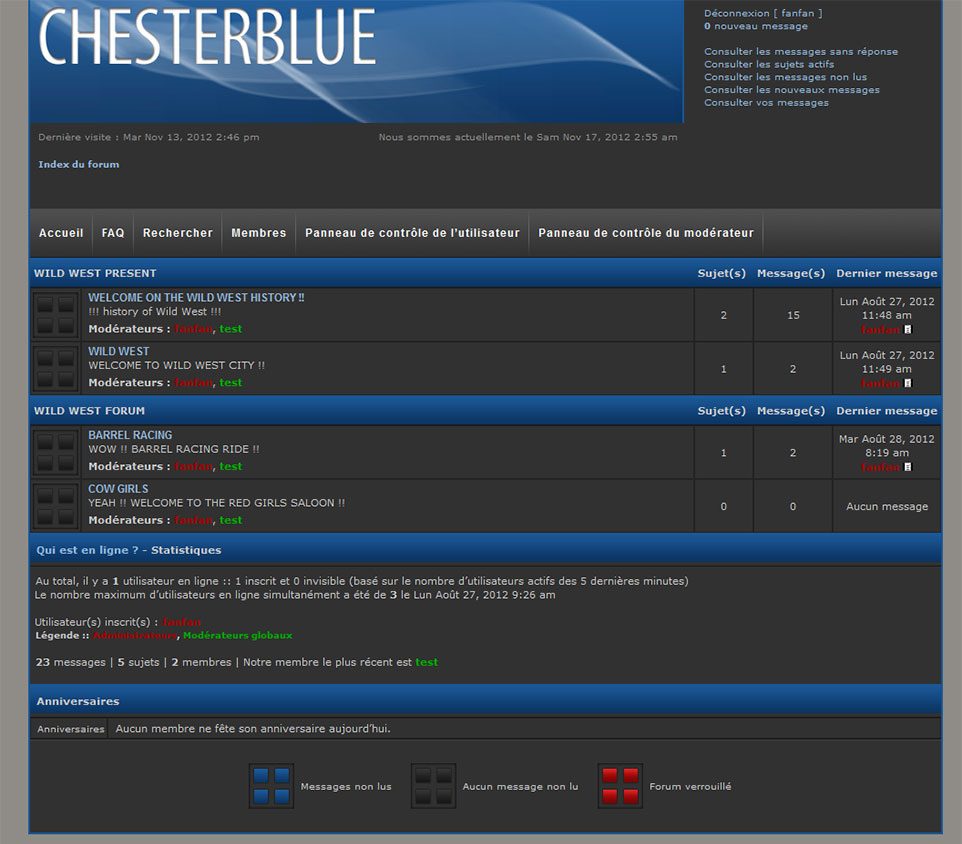The height and width of the screenshot is (844, 962).
Task: Click the forum status icon beside WELCOME ON THE WILD WEST HISTORY
Action: tap(56, 315)
